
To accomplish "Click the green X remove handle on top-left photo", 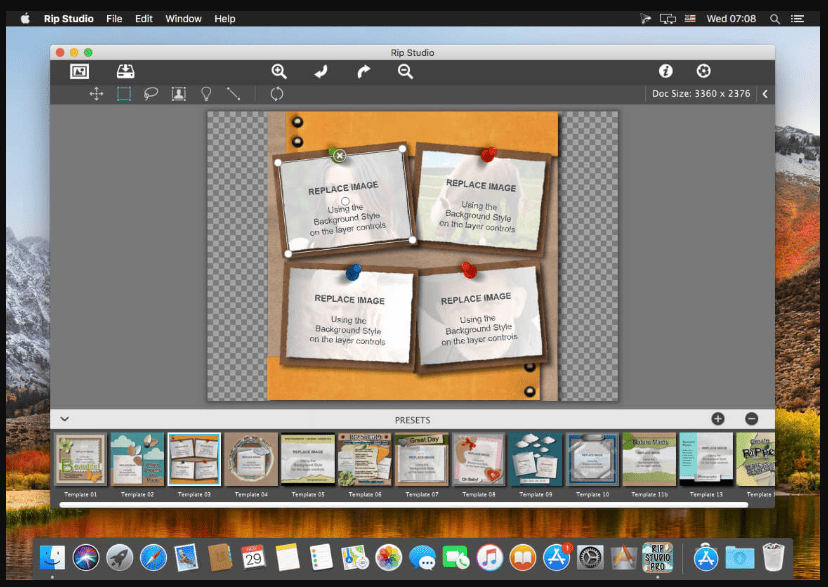I will 340,156.
